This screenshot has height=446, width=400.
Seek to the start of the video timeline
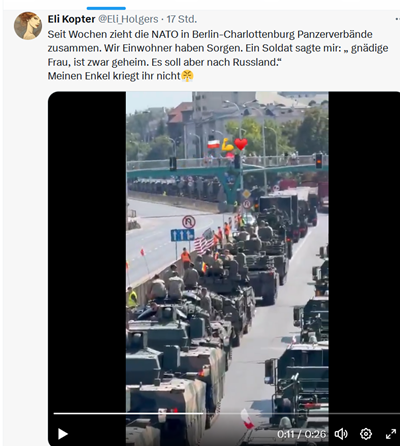point(55,413)
